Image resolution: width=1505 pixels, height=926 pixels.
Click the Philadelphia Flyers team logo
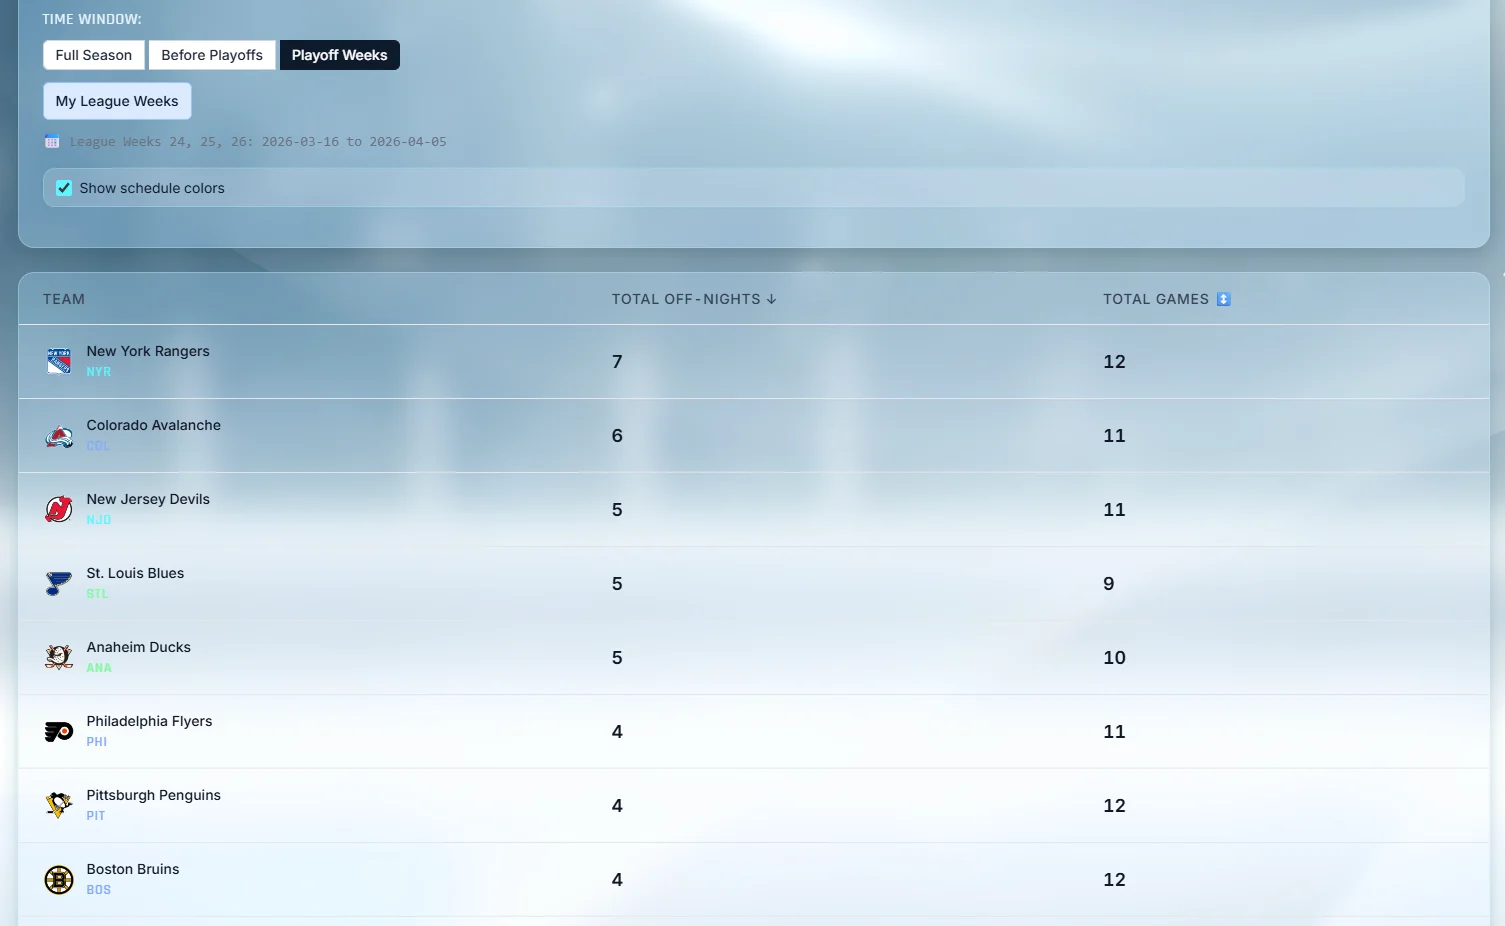click(x=59, y=731)
